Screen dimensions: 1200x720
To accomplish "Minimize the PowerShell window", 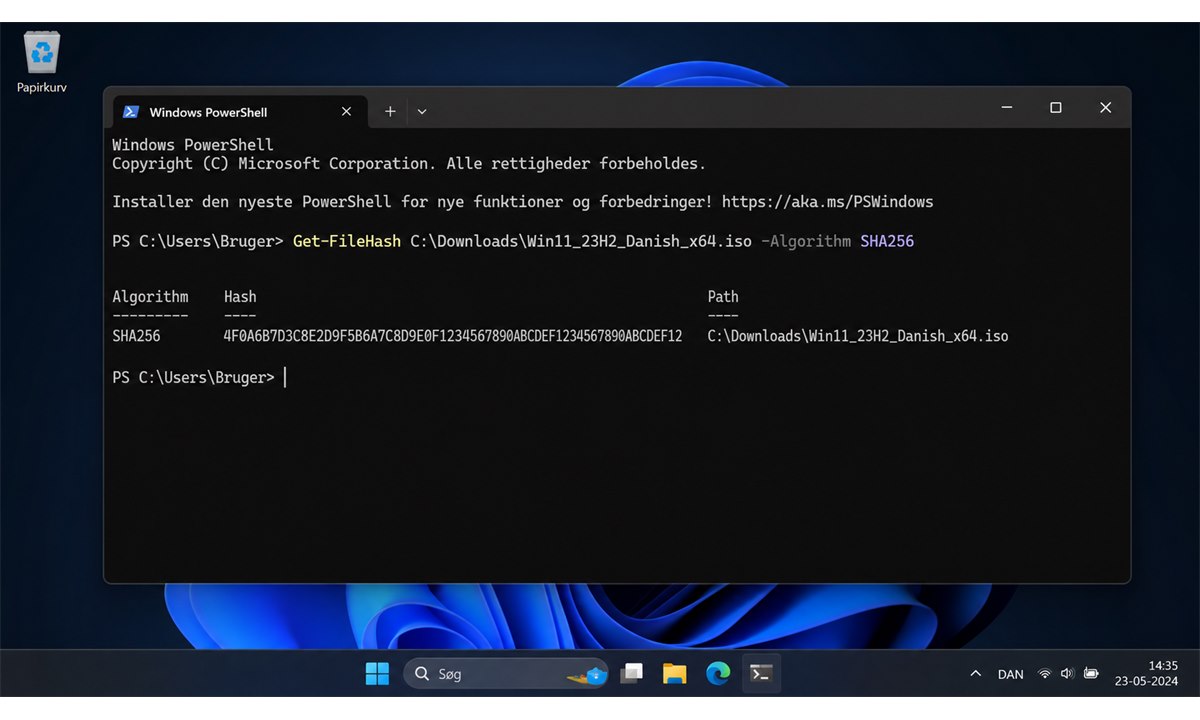I will tap(1006, 108).
